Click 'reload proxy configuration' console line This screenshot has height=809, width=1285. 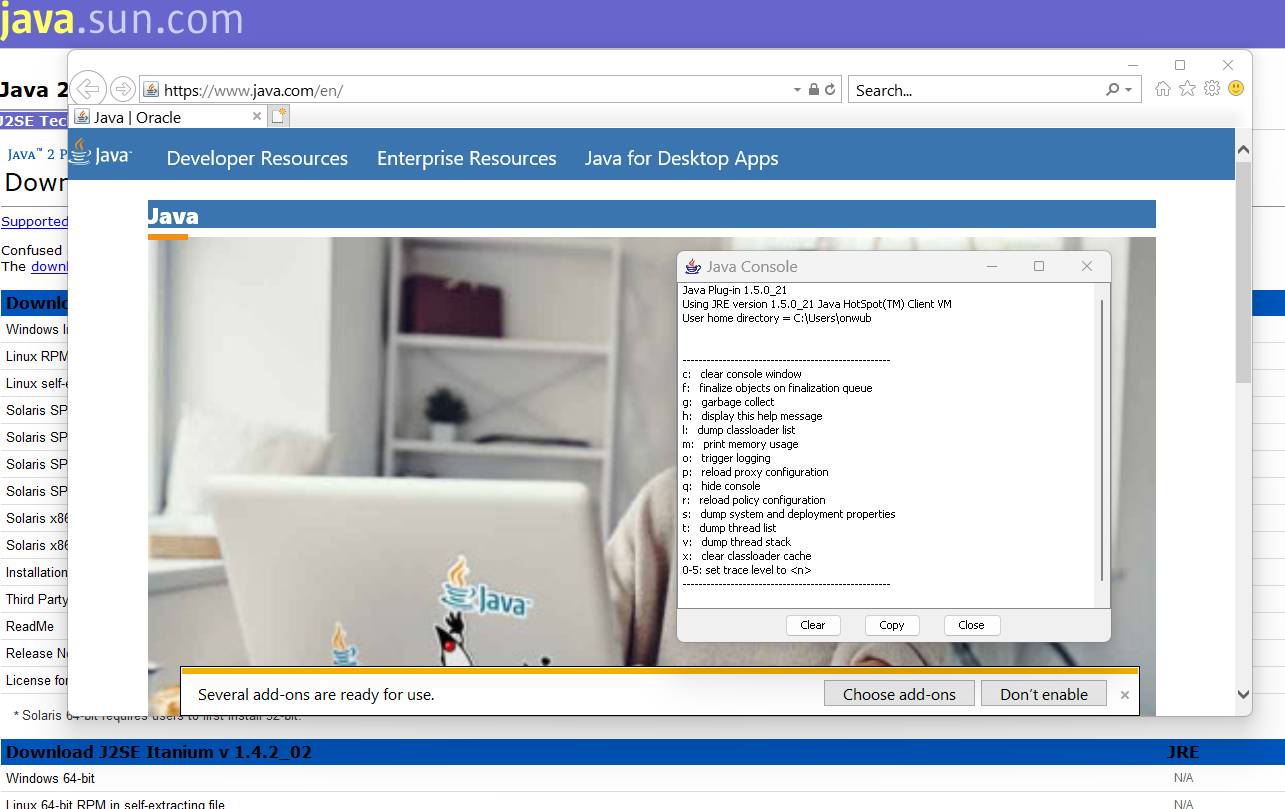click(x=755, y=472)
